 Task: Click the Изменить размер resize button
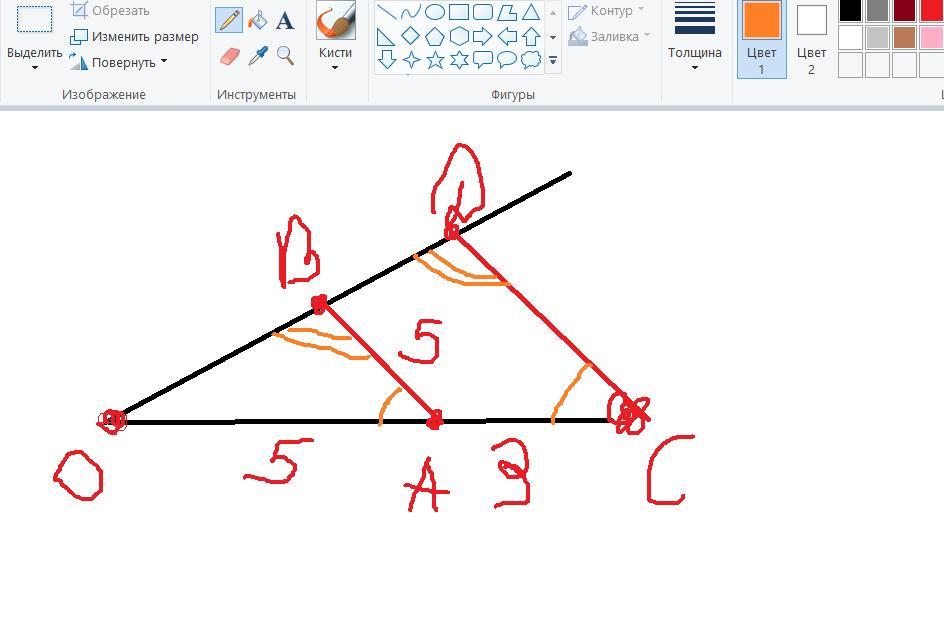(134, 37)
